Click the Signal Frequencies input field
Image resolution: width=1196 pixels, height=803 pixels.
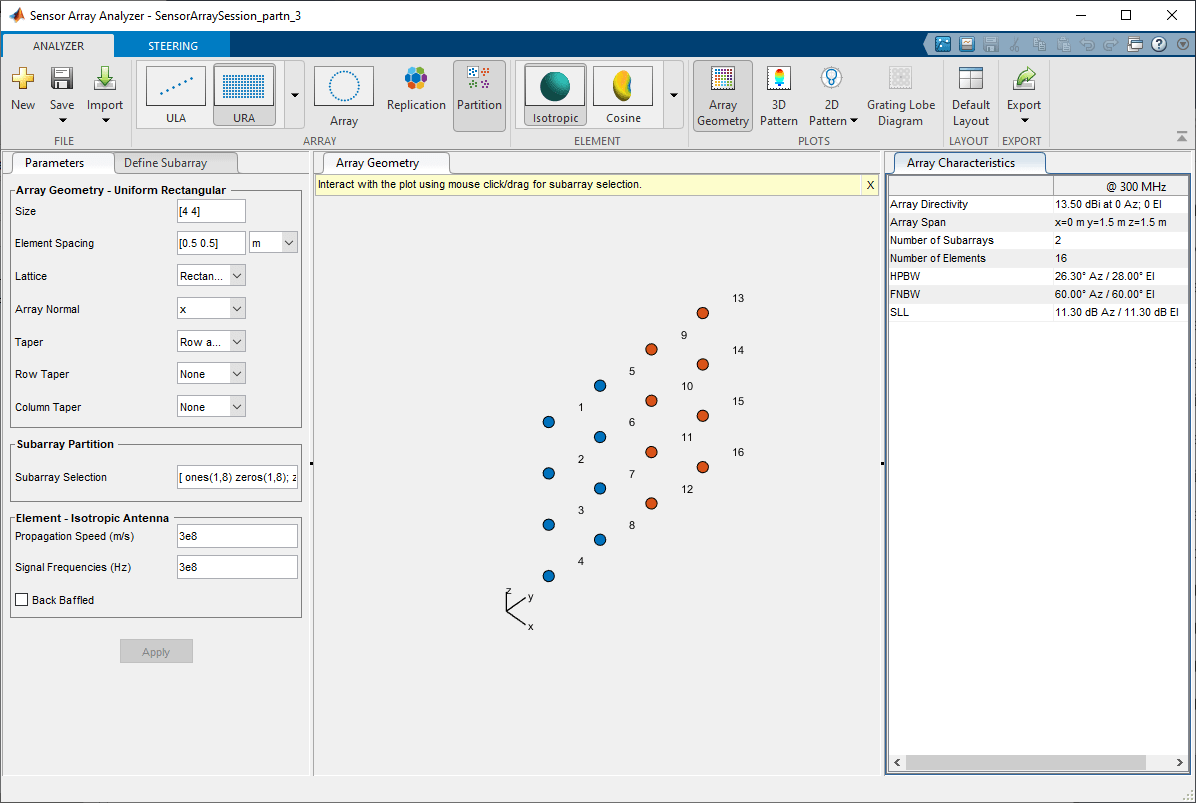[x=237, y=567]
